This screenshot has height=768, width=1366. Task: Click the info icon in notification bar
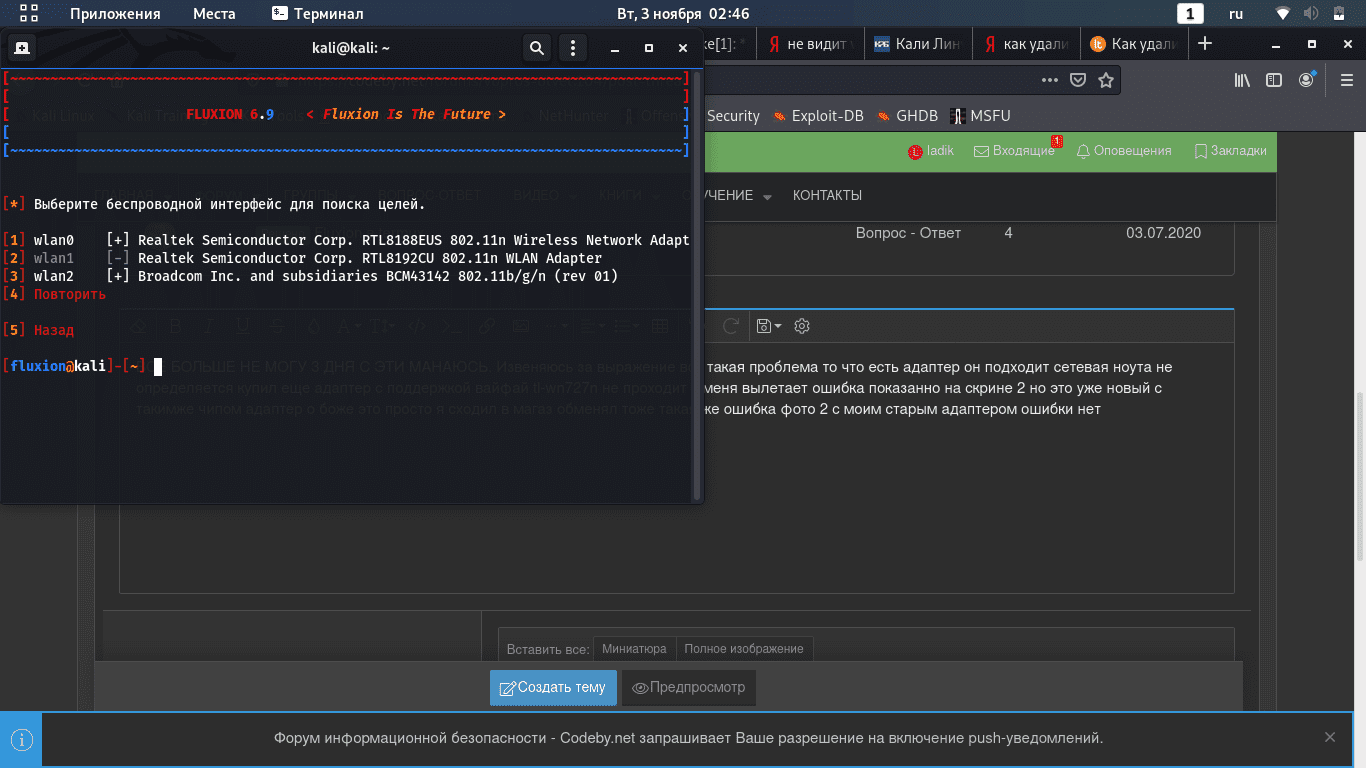pyautogui.click(x=21, y=739)
